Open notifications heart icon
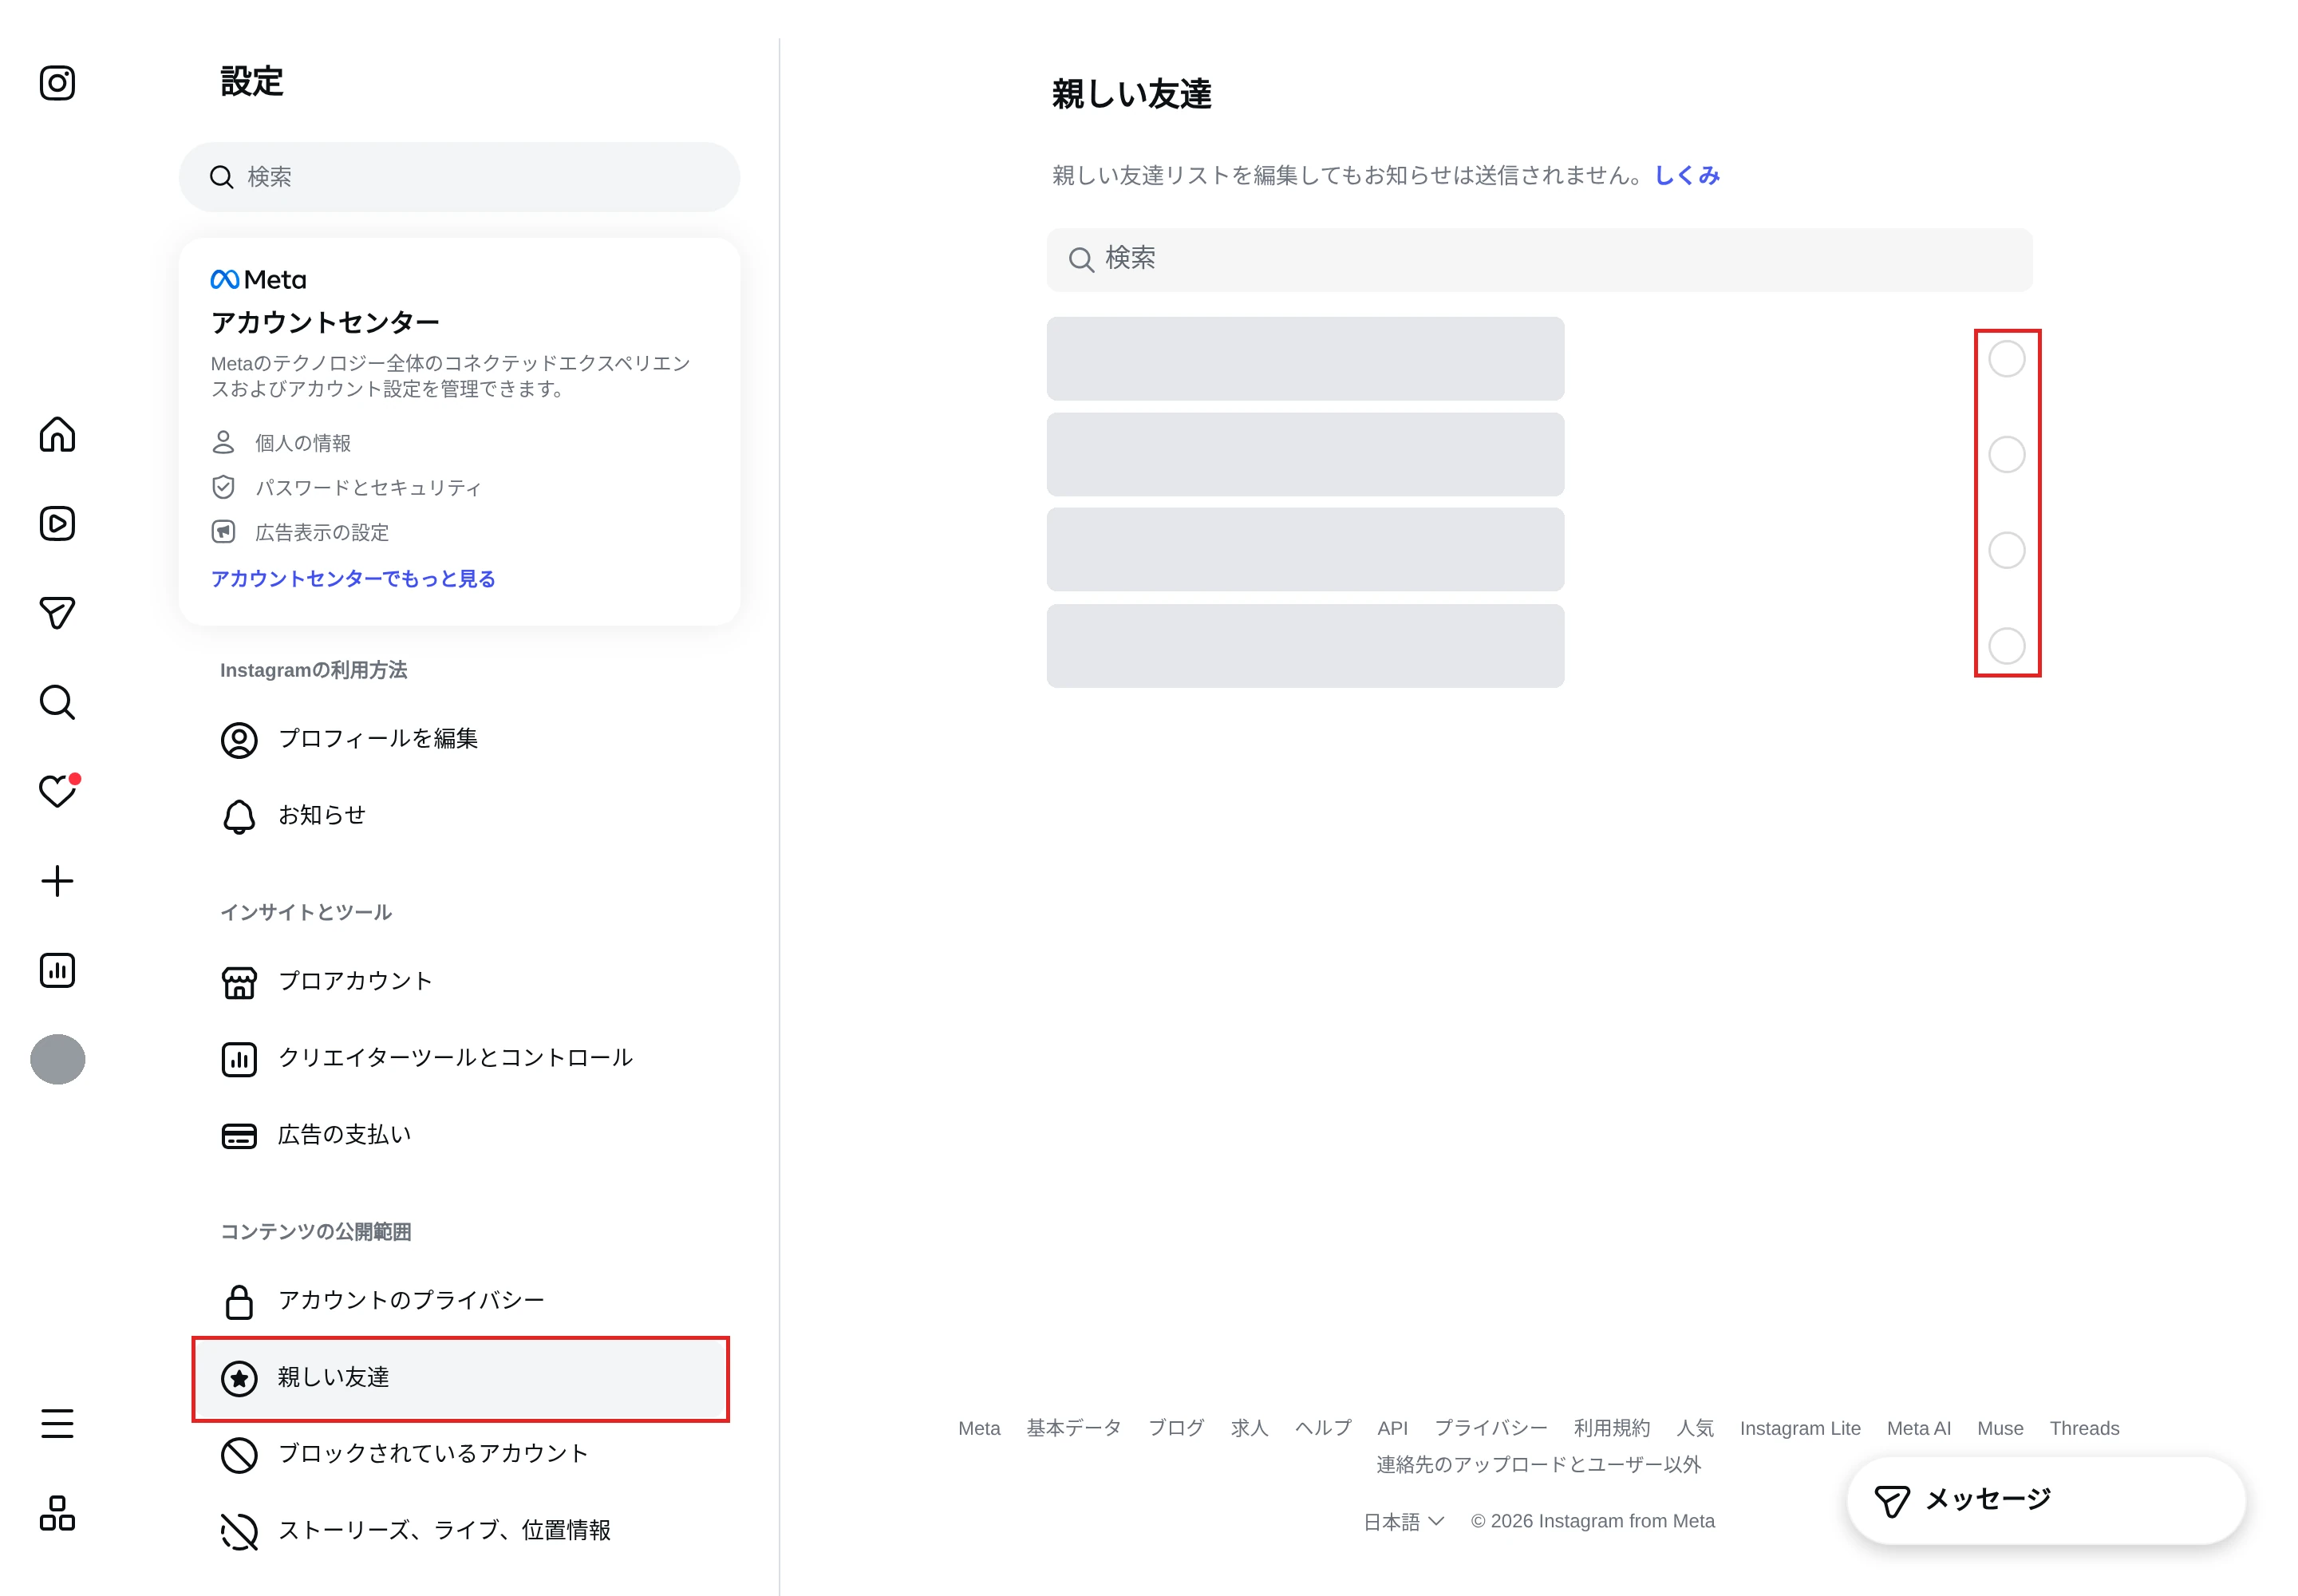 point(59,790)
